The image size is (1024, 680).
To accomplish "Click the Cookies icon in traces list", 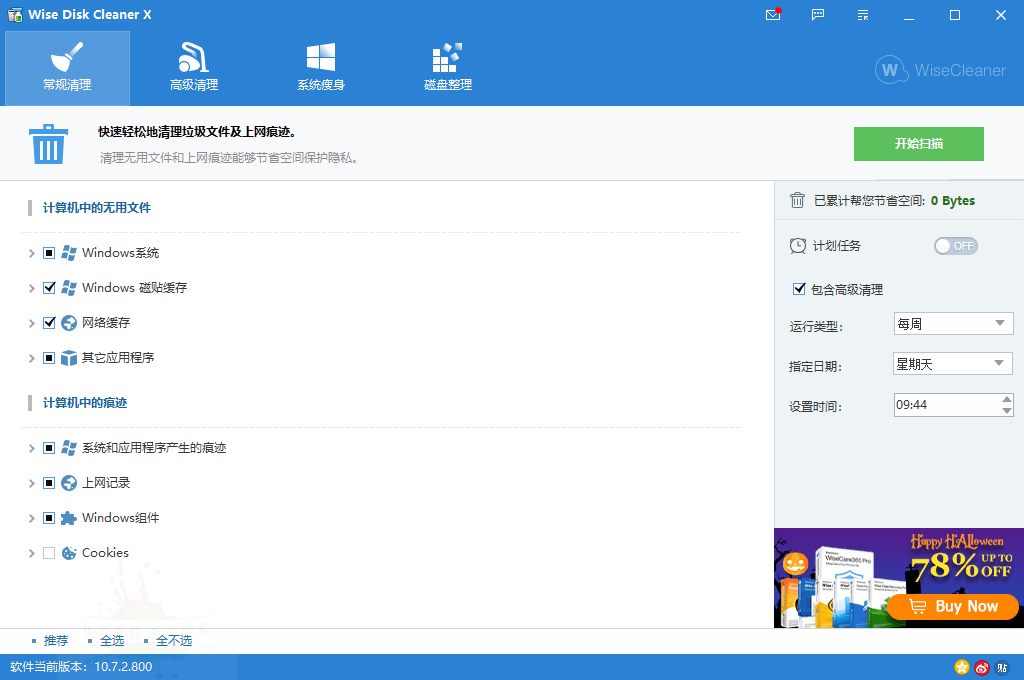I will (x=69, y=552).
